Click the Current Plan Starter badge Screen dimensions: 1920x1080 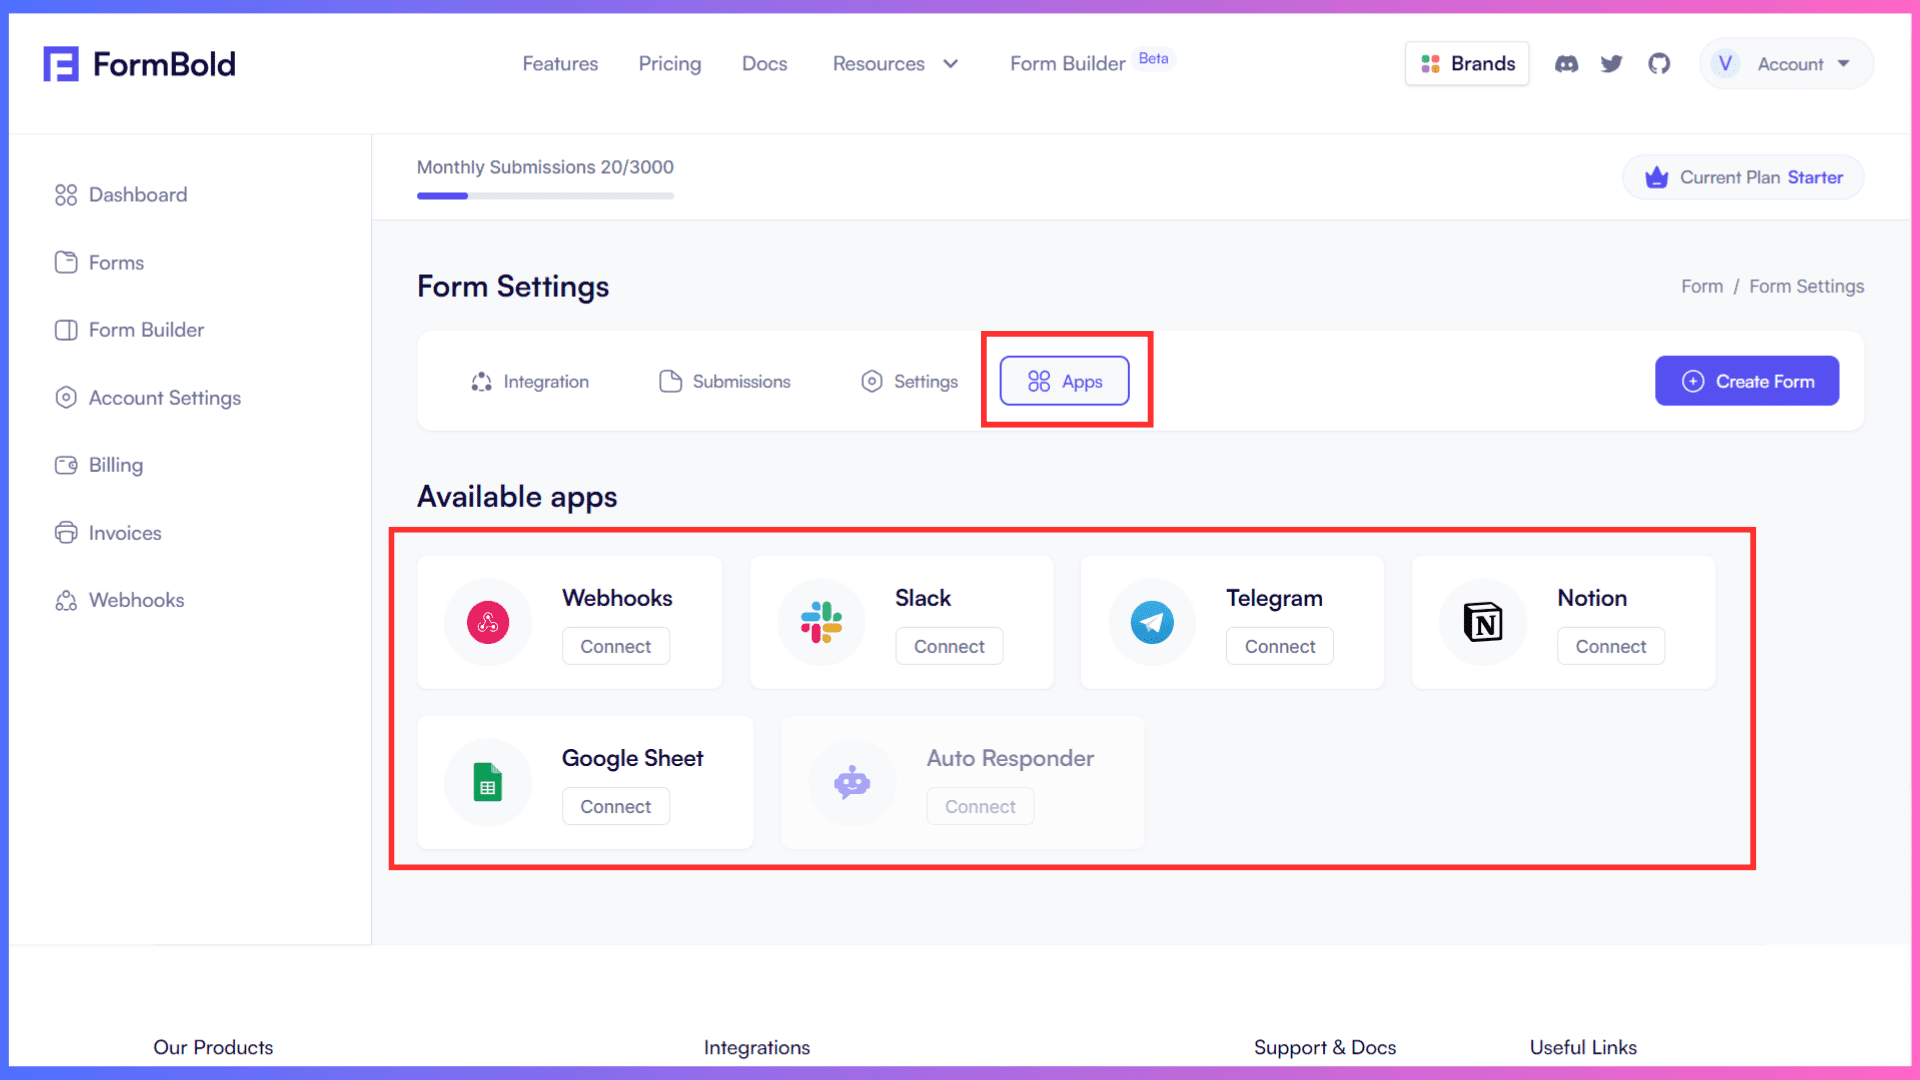(x=1743, y=177)
